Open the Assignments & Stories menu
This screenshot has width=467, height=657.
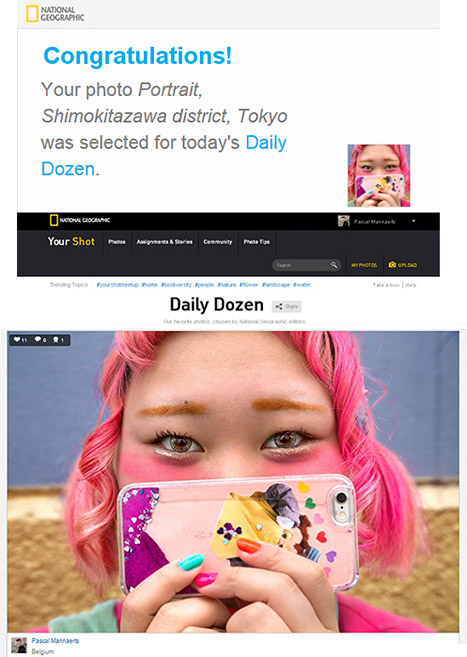165,242
